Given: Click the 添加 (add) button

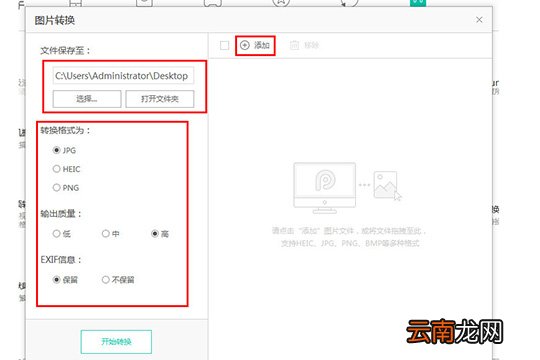Looking at the screenshot, I should (x=255, y=45).
